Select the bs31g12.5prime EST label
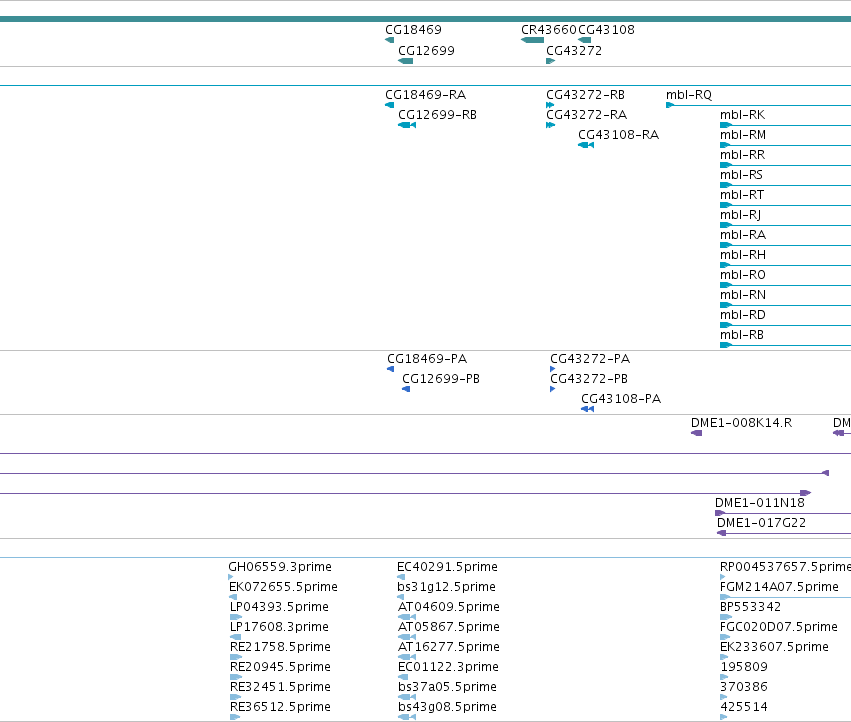Image resolution: width=851 pixels, height=722 pixels. click(x=446, y=587)
